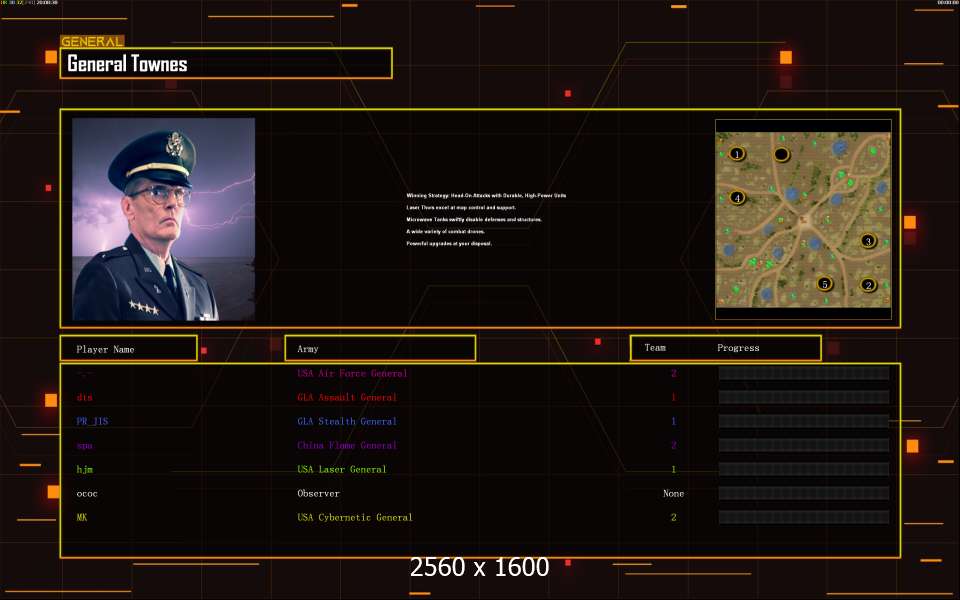Click the Team column label
Screen dimensions: 960x600
[655, 348]
